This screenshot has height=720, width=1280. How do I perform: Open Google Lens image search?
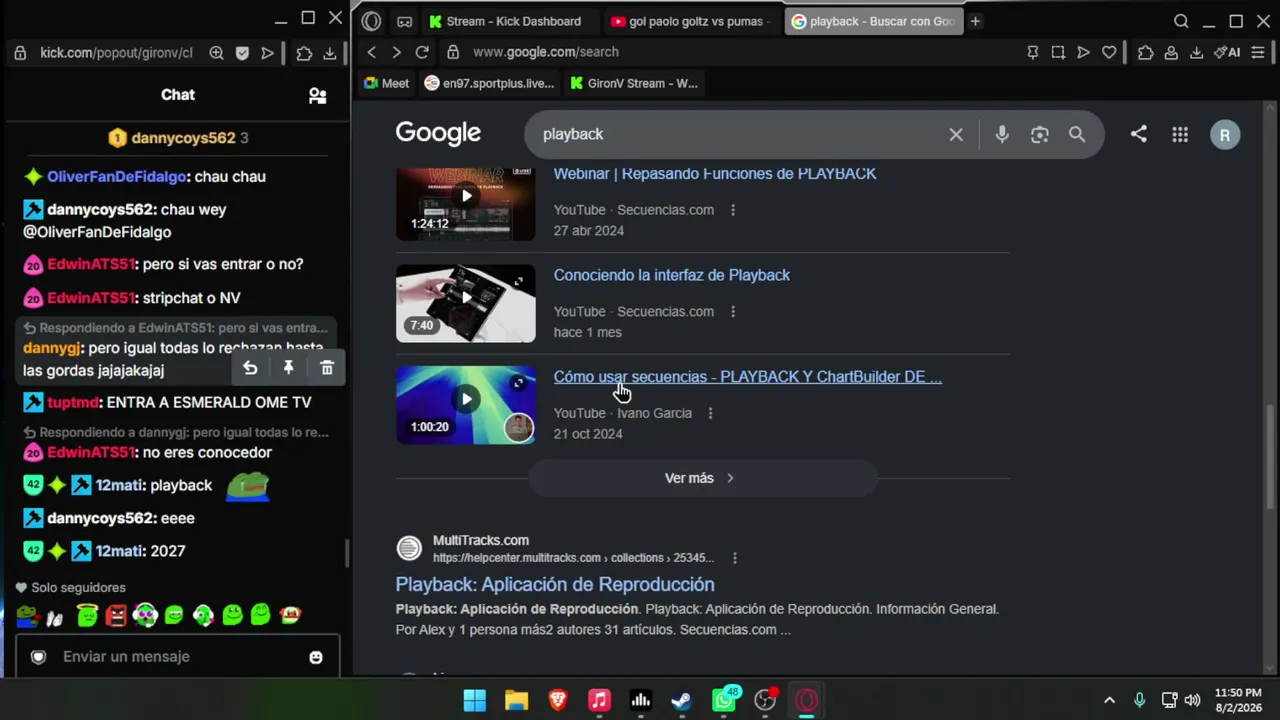click(x=1040, y=134)
